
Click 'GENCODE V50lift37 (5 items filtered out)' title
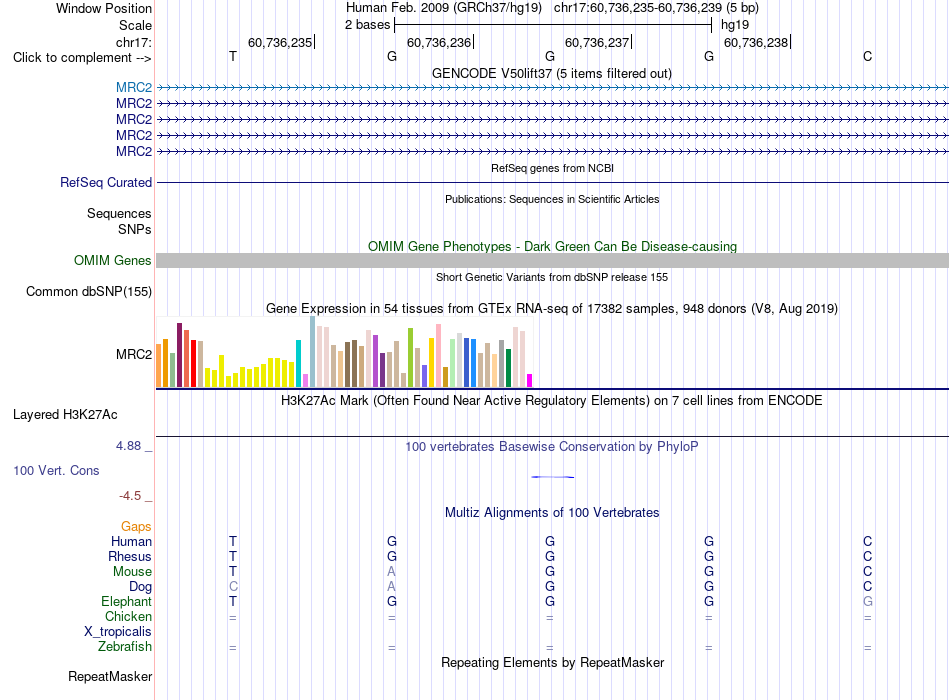click(x=552, y=73)
